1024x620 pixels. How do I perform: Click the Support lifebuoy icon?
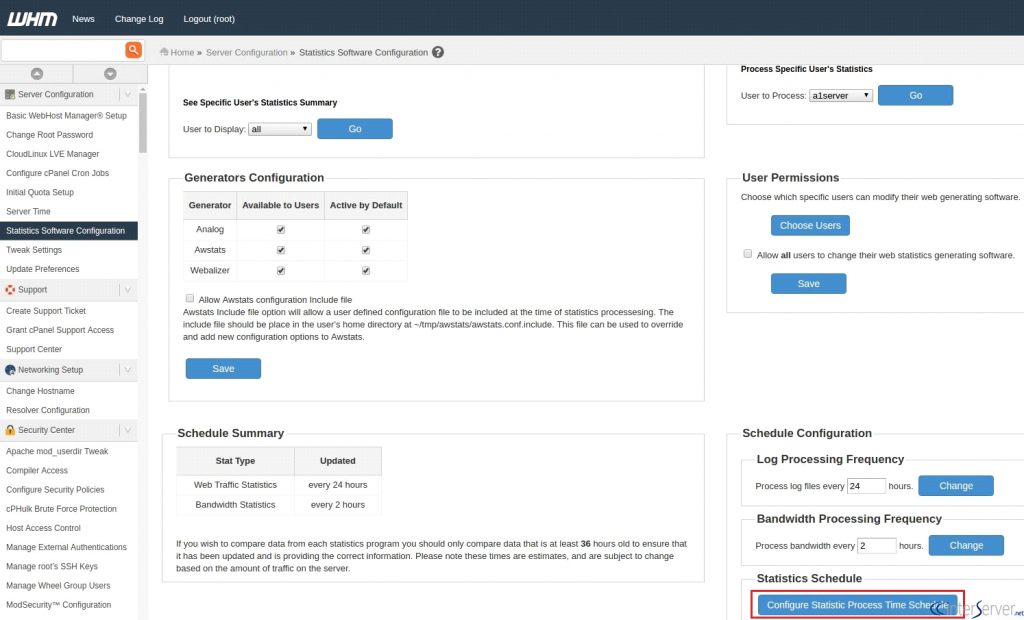pos(10,289)
